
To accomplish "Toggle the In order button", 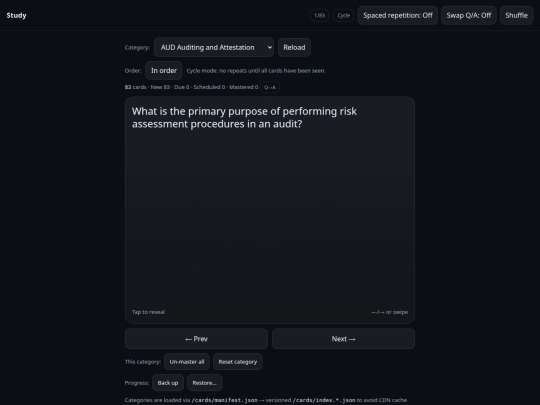I will click(x=164, y=71).
